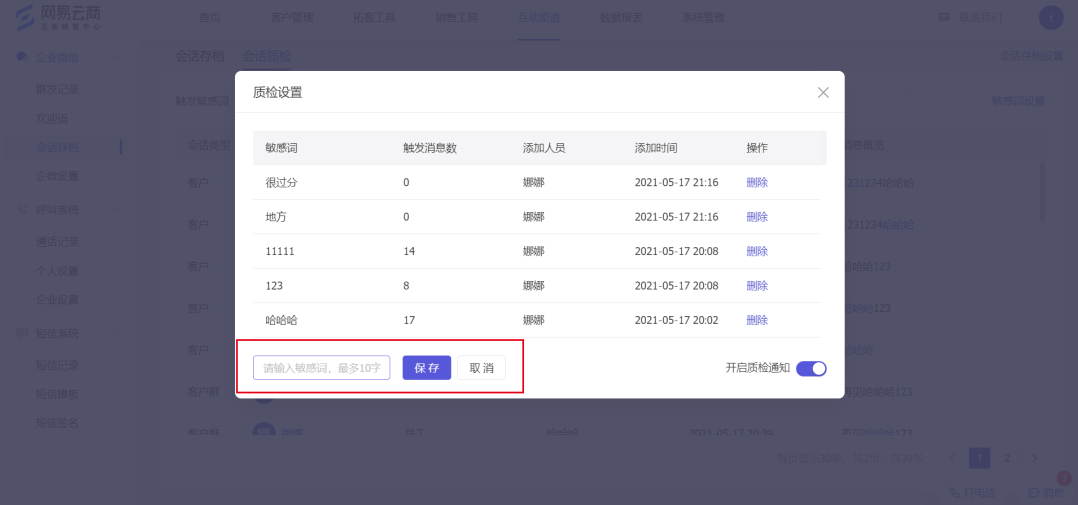Select 欢迎语 in the sidebar

pos(52,119)
